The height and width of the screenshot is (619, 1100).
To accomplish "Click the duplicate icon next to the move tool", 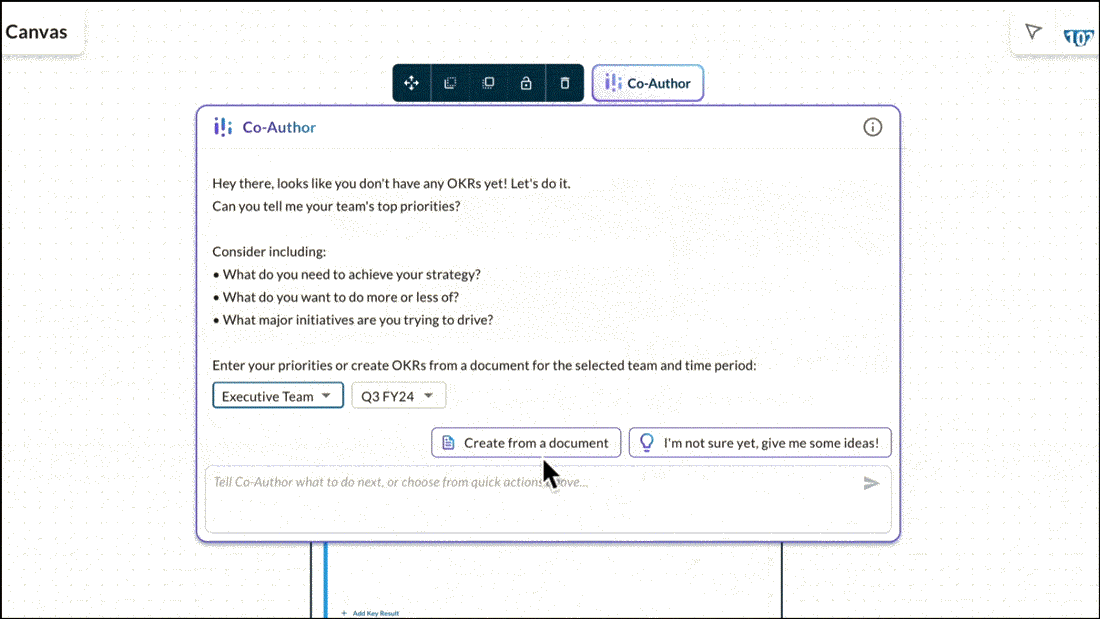I will coord(450,83).
